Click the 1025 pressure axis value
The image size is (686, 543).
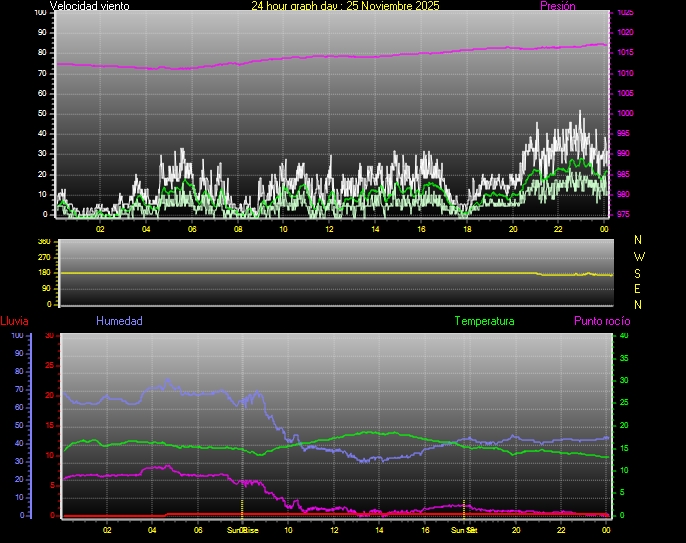pyautogui.click(x=624, y=13)
